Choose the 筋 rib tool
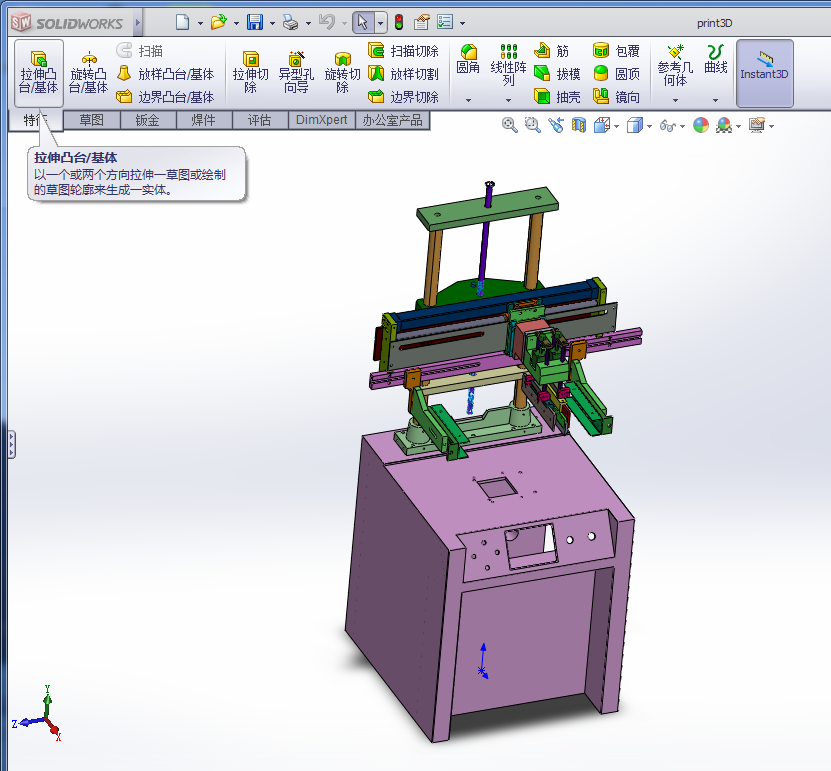This screenshot has height=771, width=831. (551, 51)
